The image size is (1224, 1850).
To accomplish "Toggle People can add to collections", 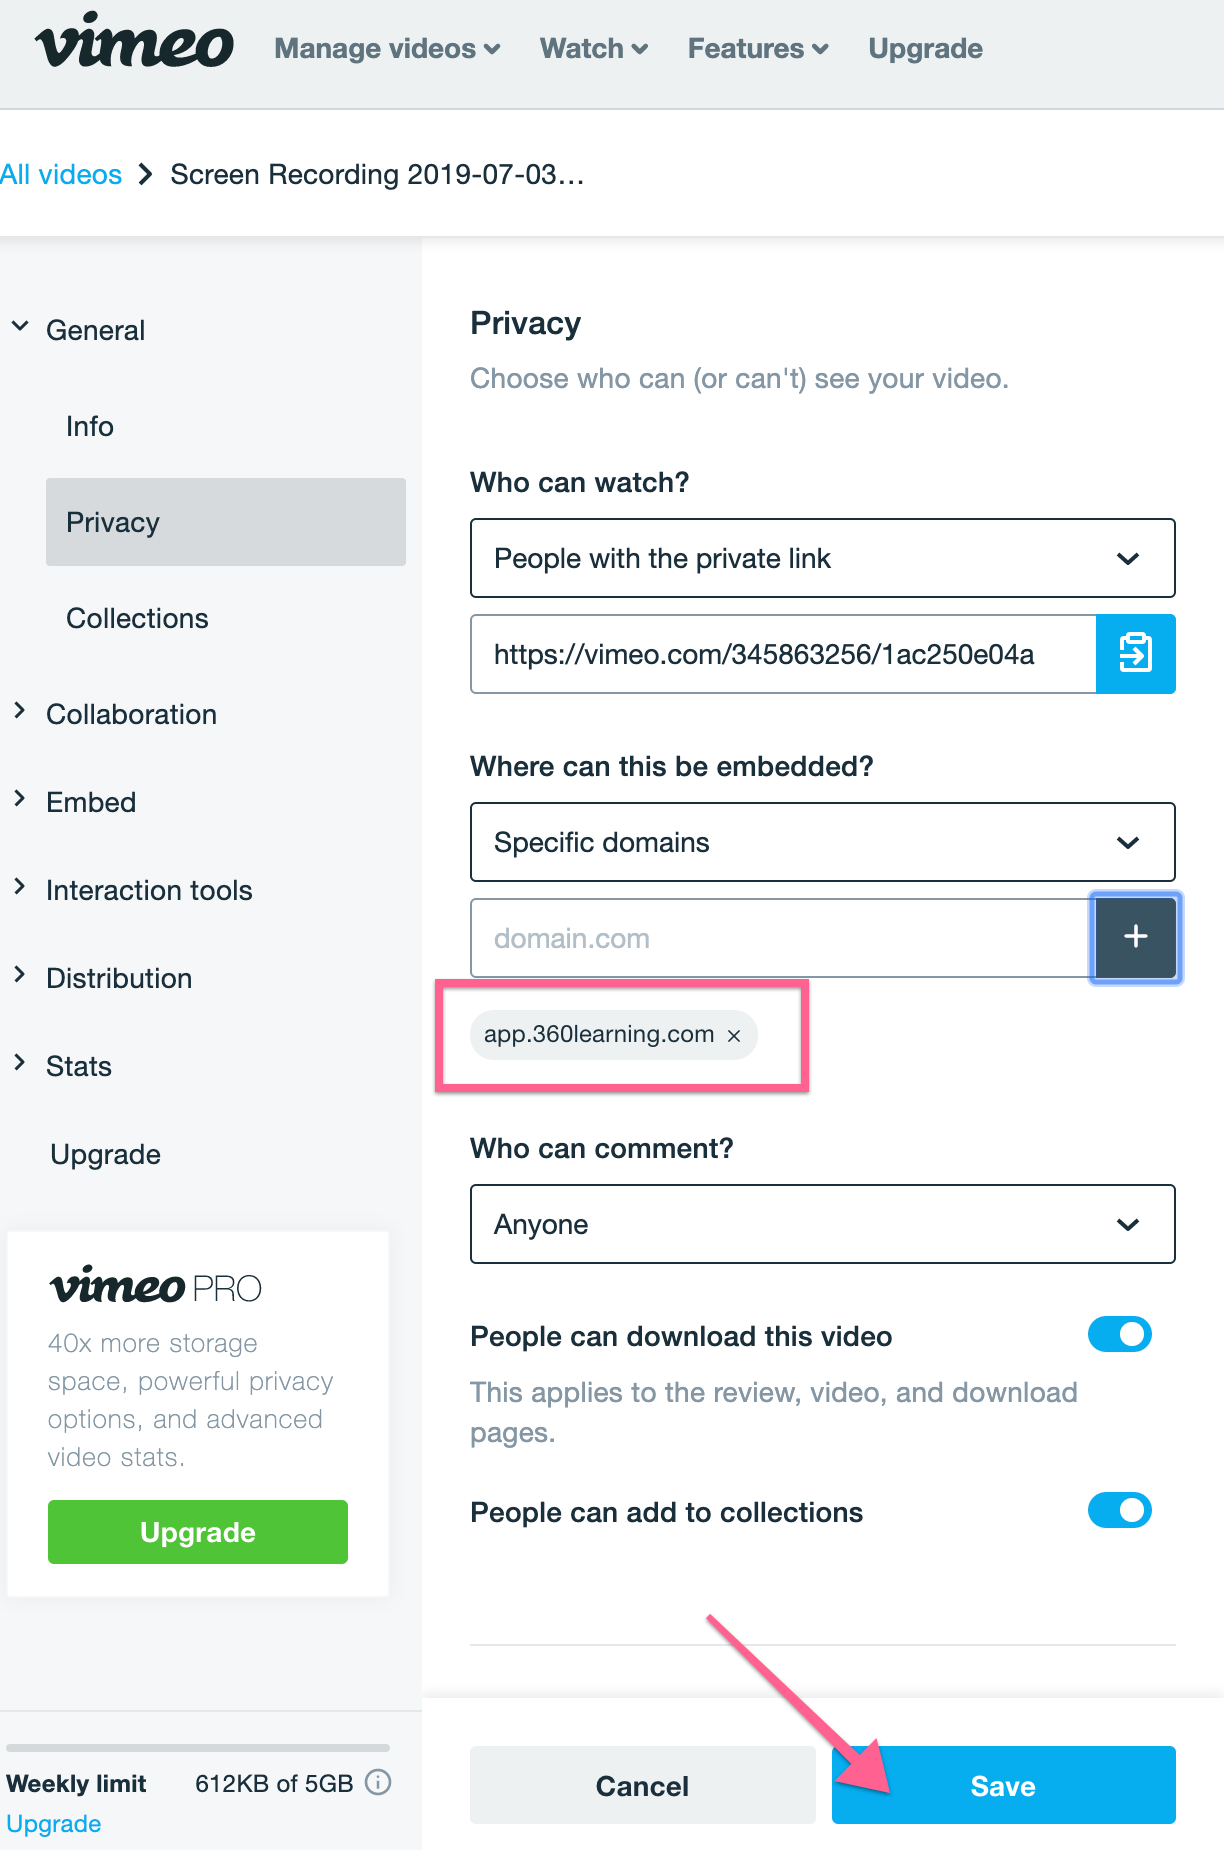I will 1119,1510.
